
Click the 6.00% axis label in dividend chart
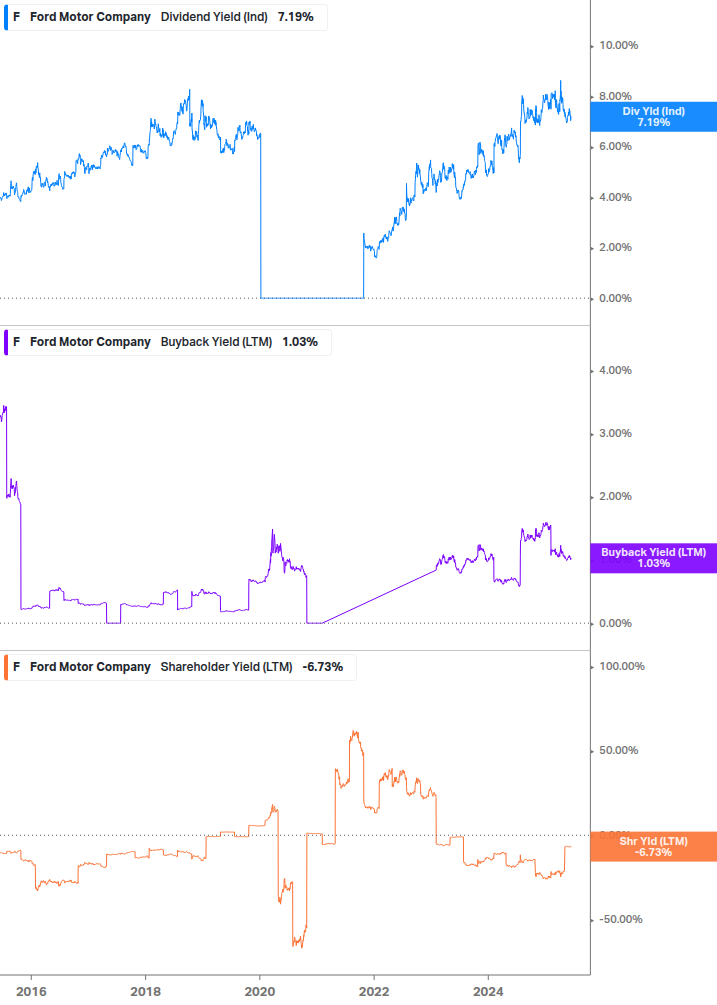tap(615, 147)
